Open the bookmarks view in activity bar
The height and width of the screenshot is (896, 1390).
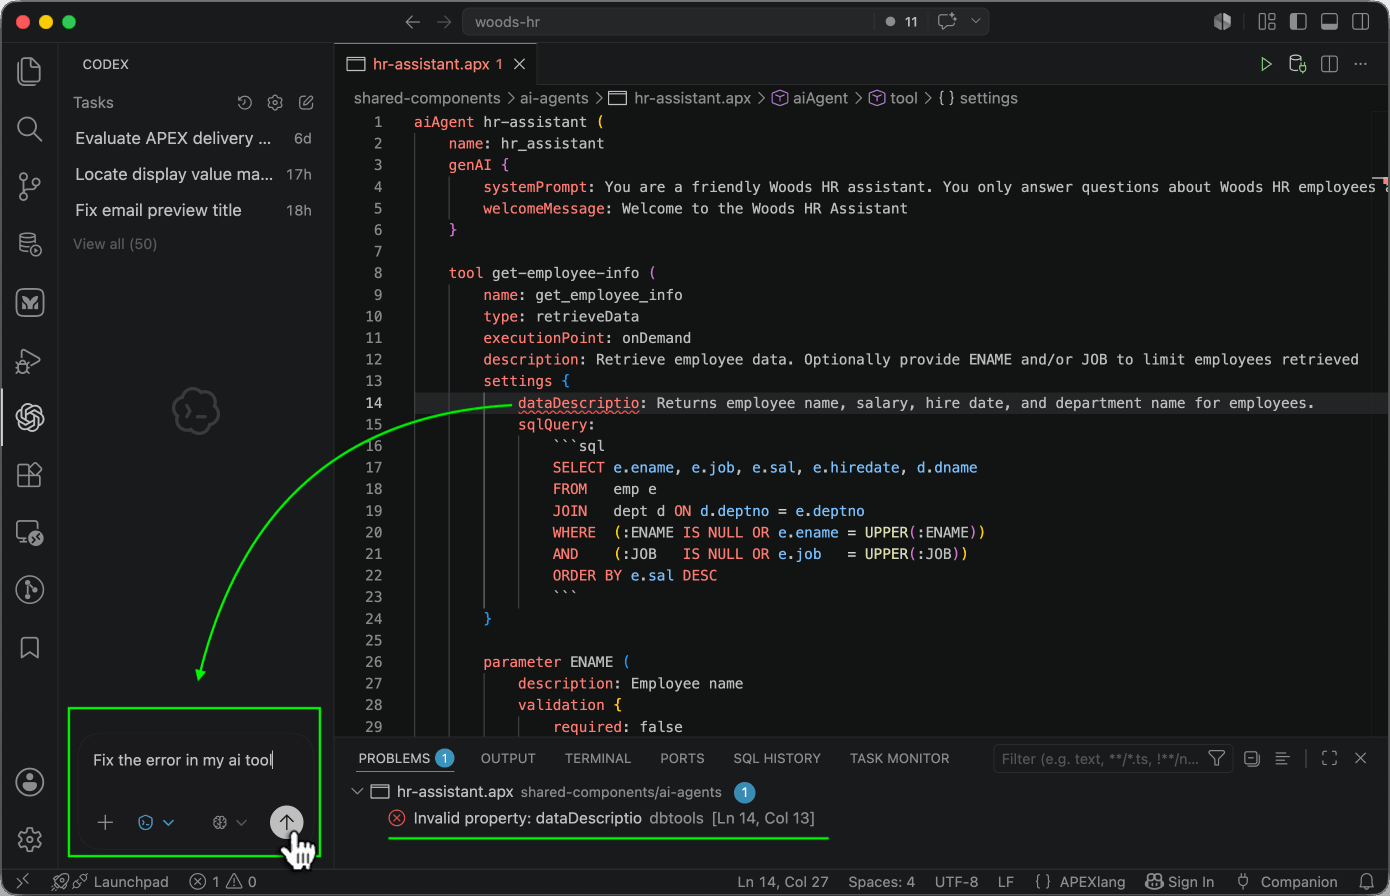30,648
